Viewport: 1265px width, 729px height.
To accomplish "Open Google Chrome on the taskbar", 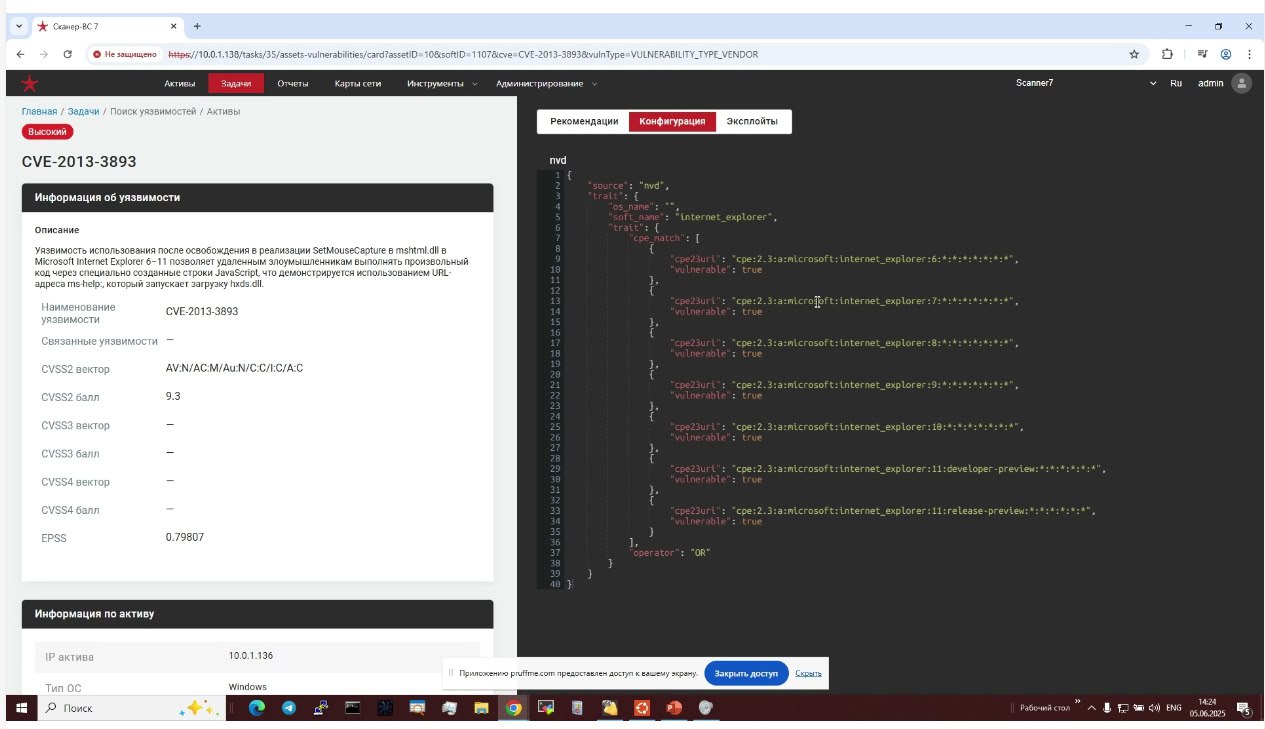I will point(513,708).
